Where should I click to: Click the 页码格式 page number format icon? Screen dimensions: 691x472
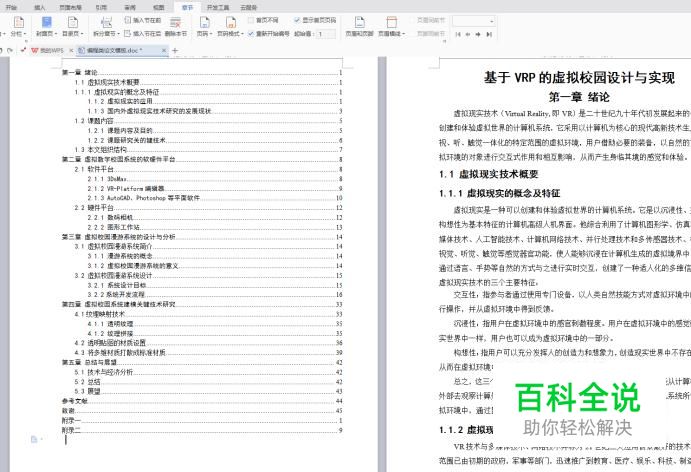pos(231,22)
